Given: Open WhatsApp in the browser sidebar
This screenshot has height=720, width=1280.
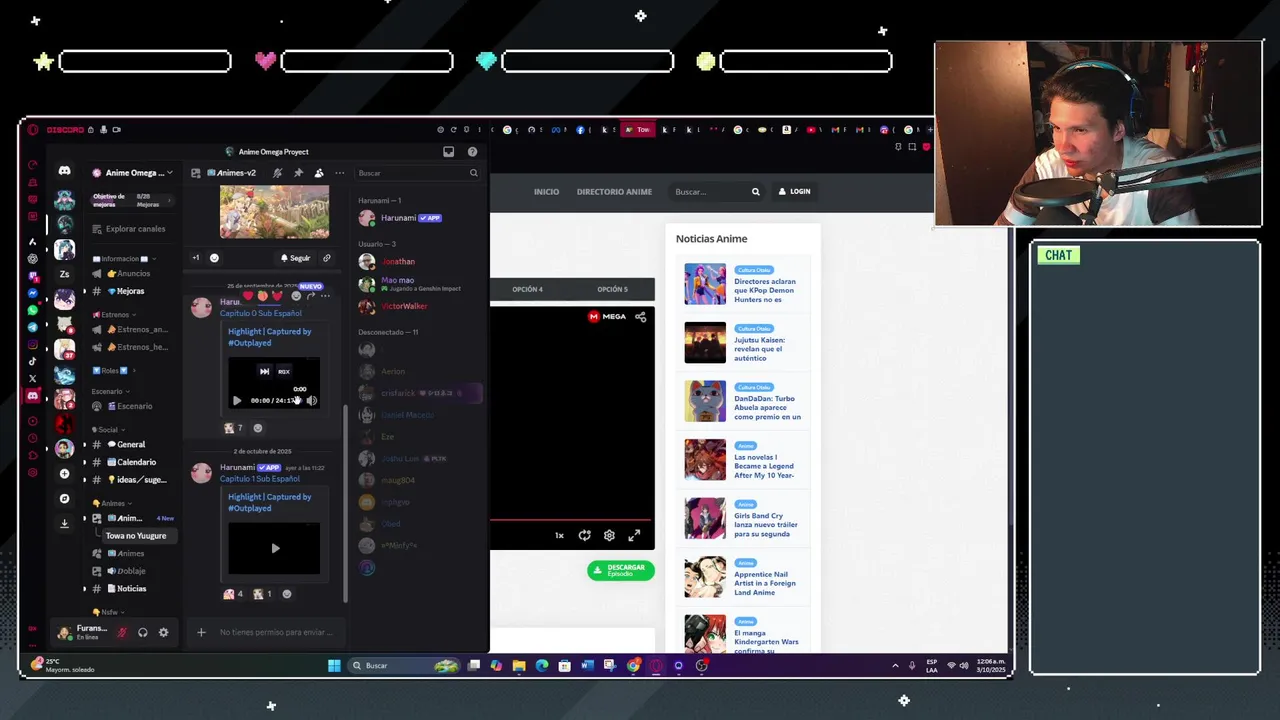Looking at the screenshot, I should (33, 310).
